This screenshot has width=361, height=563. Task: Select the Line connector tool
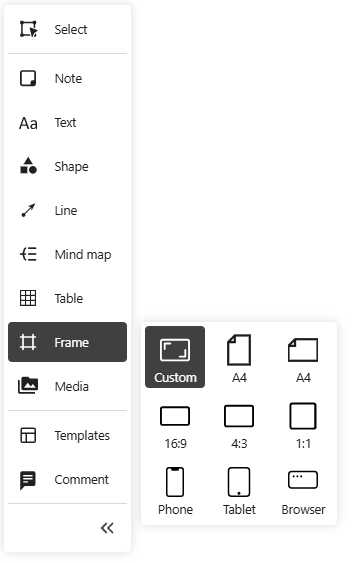[67, 210]
